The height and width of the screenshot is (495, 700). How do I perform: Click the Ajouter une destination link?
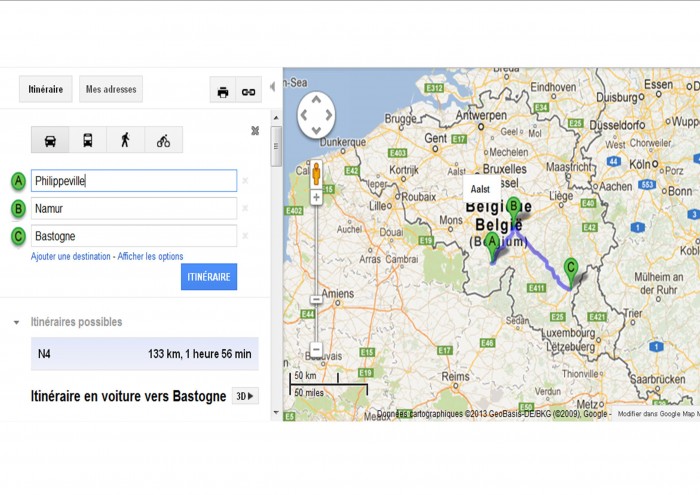coord(71,256)
